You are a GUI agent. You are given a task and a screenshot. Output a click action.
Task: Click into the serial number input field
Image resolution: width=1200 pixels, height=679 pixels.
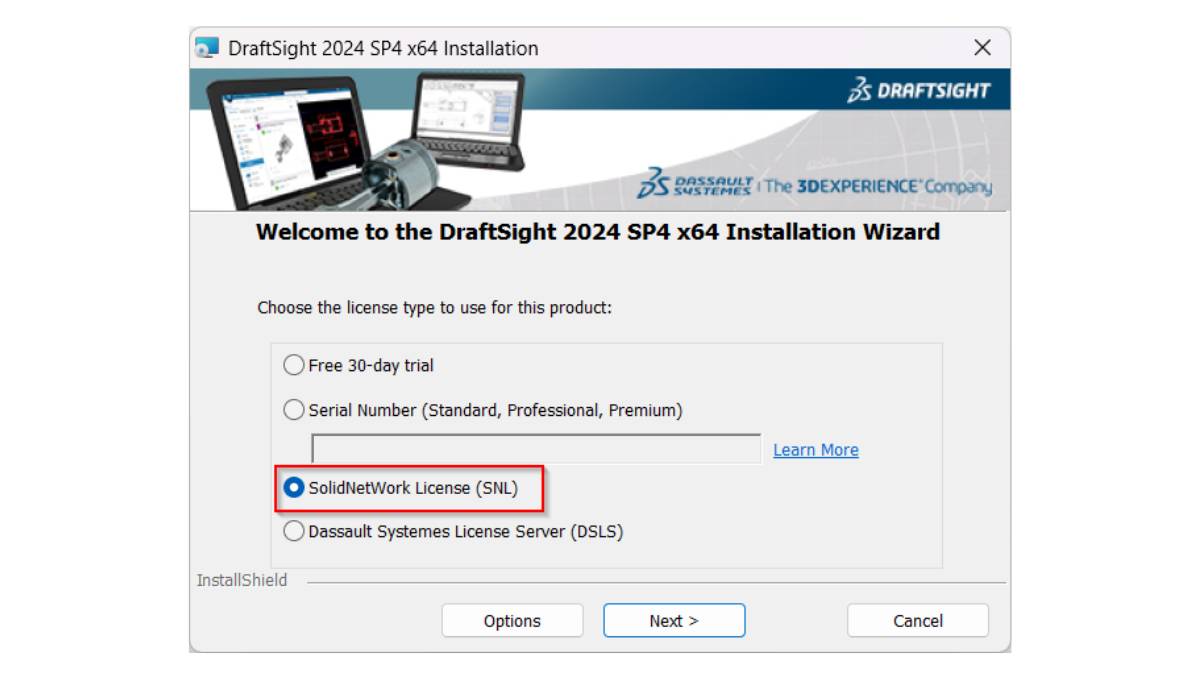pos(536,449)
